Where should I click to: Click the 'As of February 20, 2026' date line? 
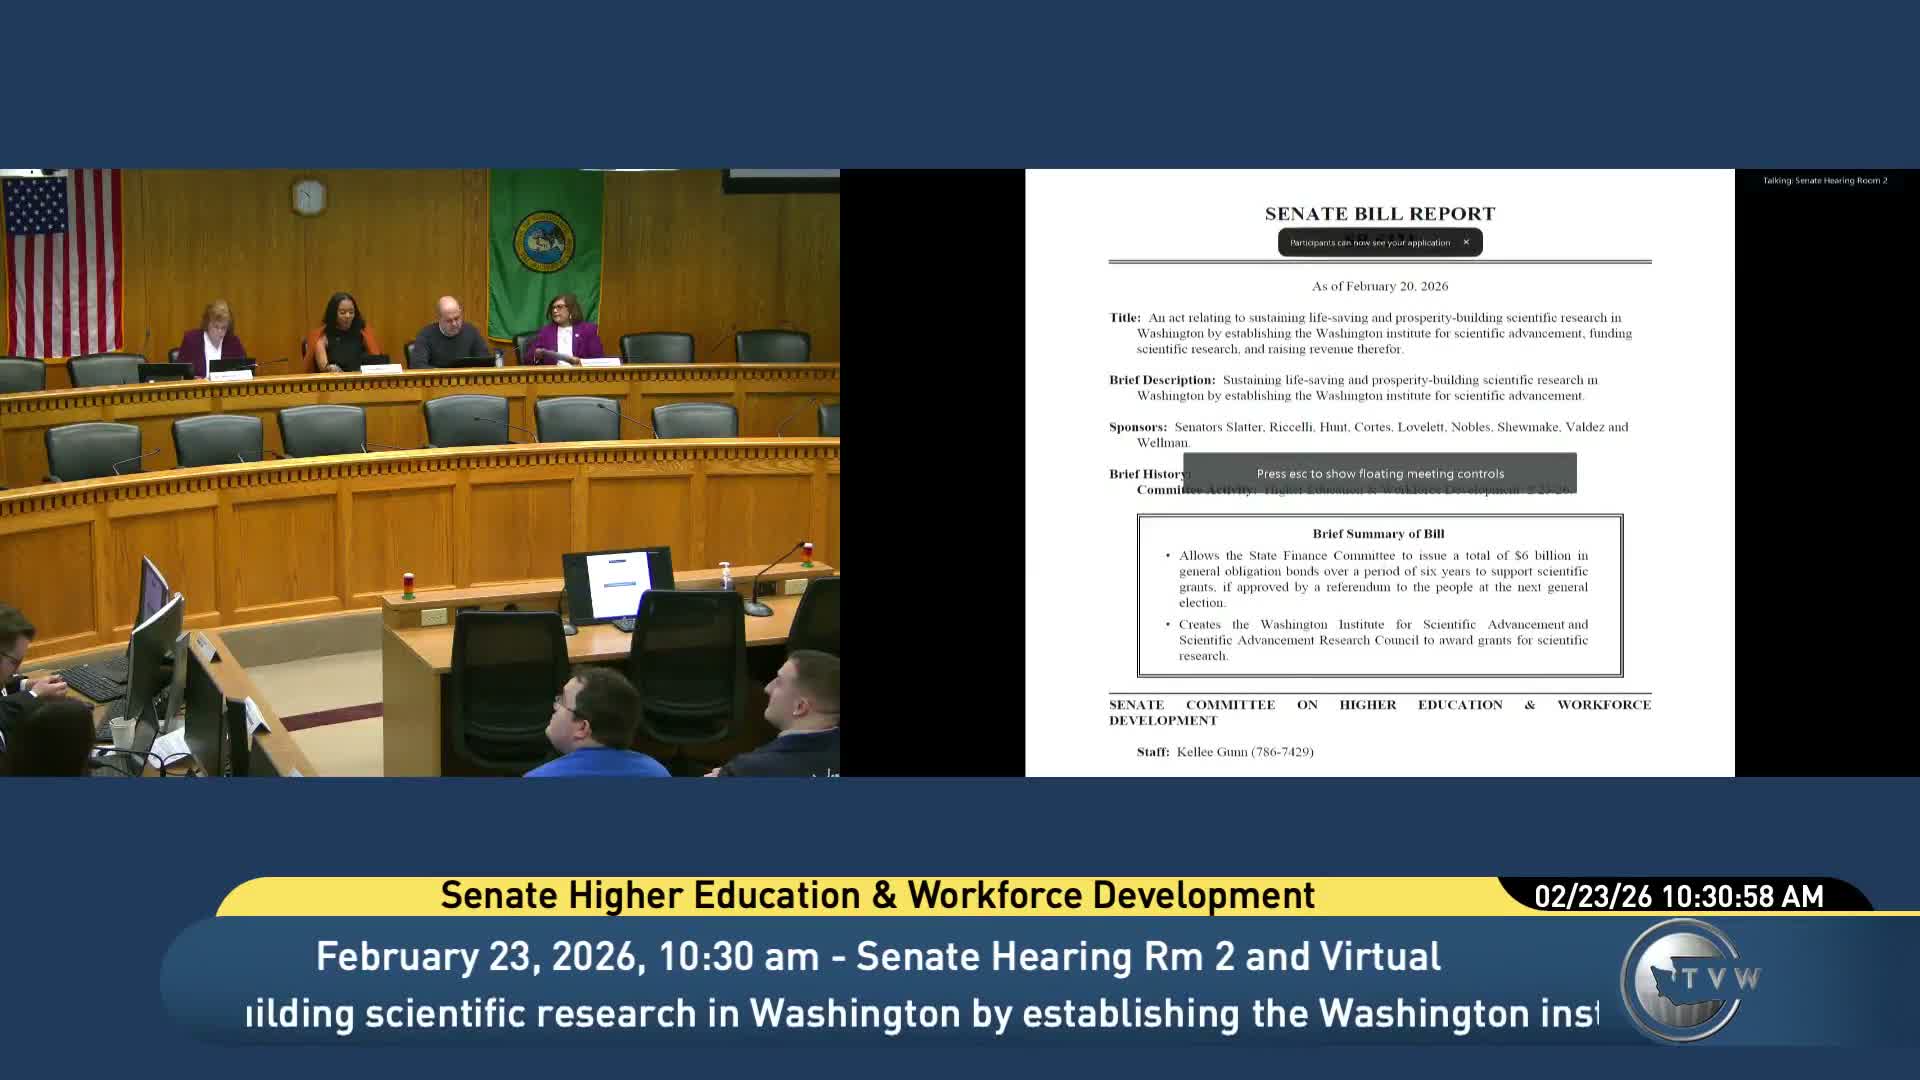pyautogui.click(x=1379, y=286)
